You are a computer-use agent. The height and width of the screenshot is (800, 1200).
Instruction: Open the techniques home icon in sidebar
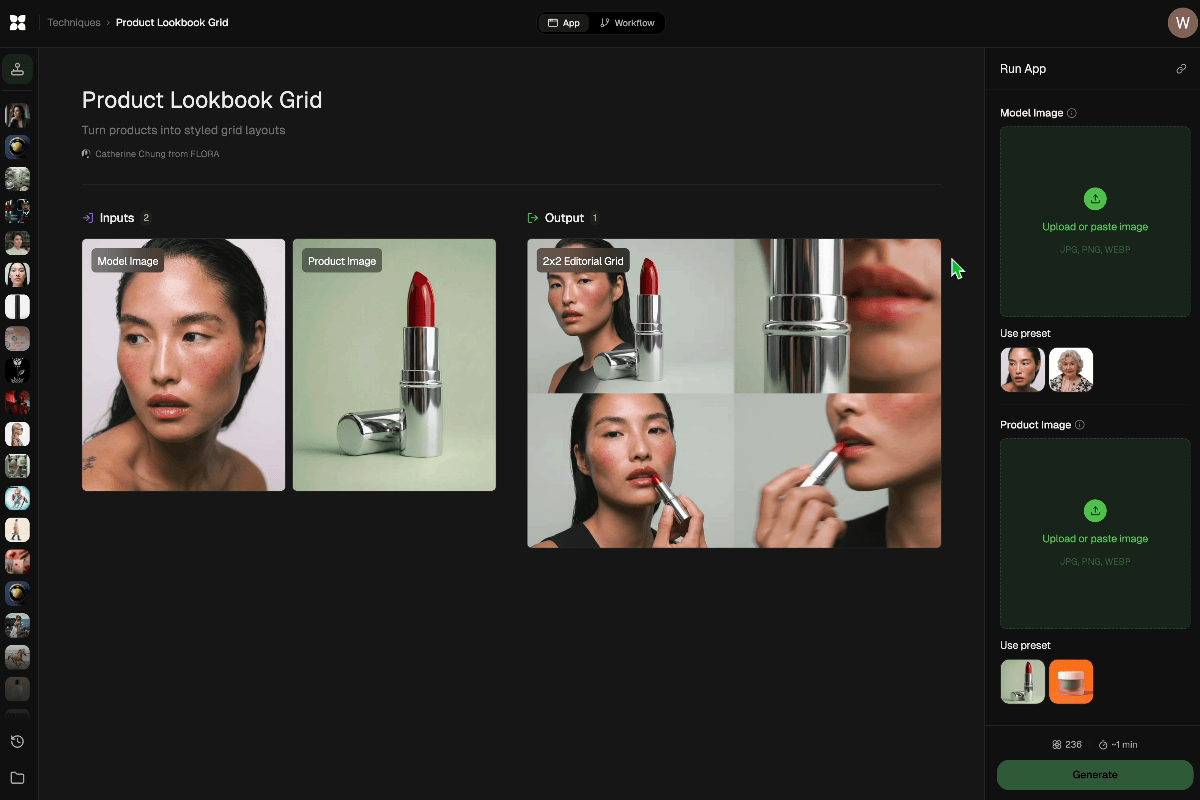tap(17, 69)
